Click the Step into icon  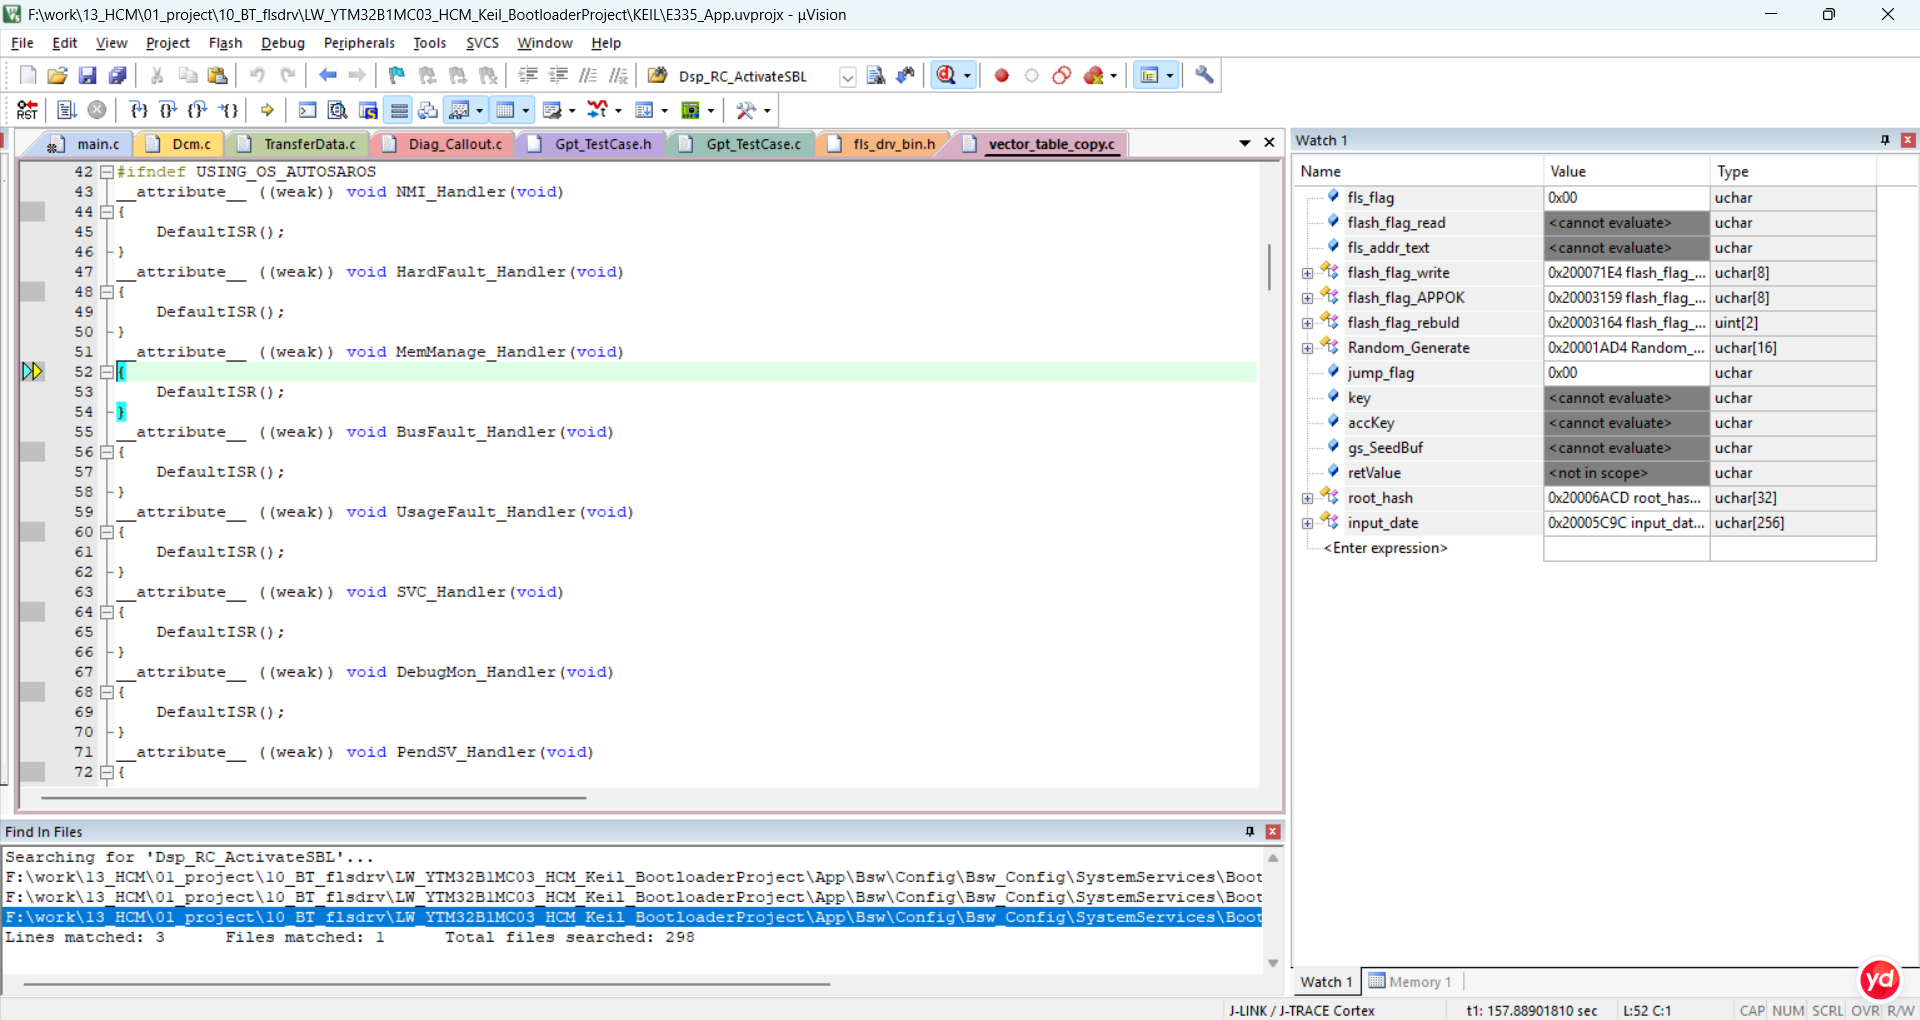click(x=139, y=110)
